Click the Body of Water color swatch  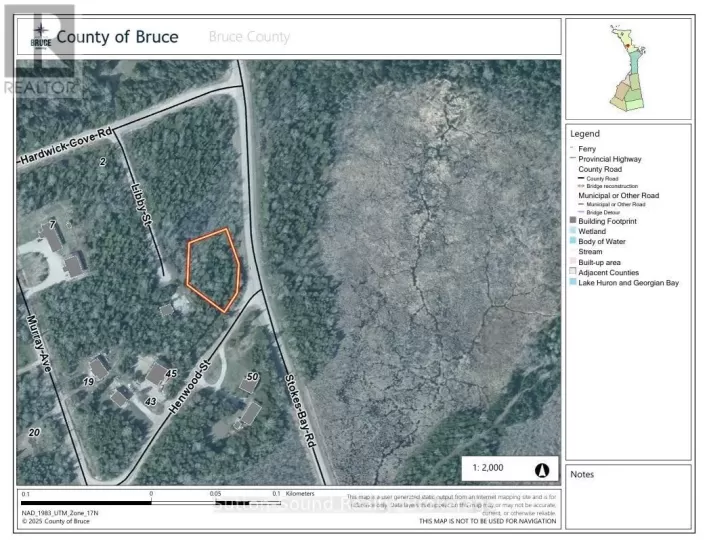pyautogui.click(x=573, y=241)
